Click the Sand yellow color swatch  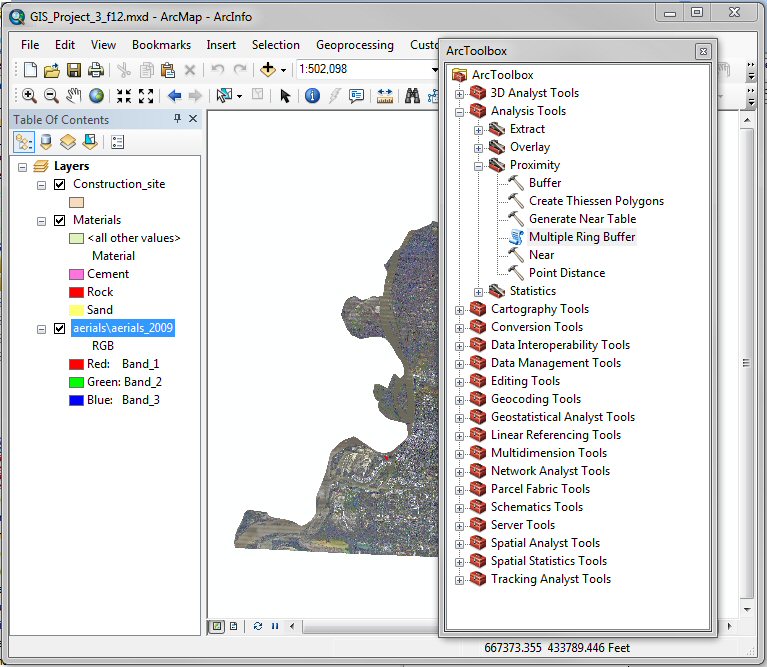[x=76, y=311]
